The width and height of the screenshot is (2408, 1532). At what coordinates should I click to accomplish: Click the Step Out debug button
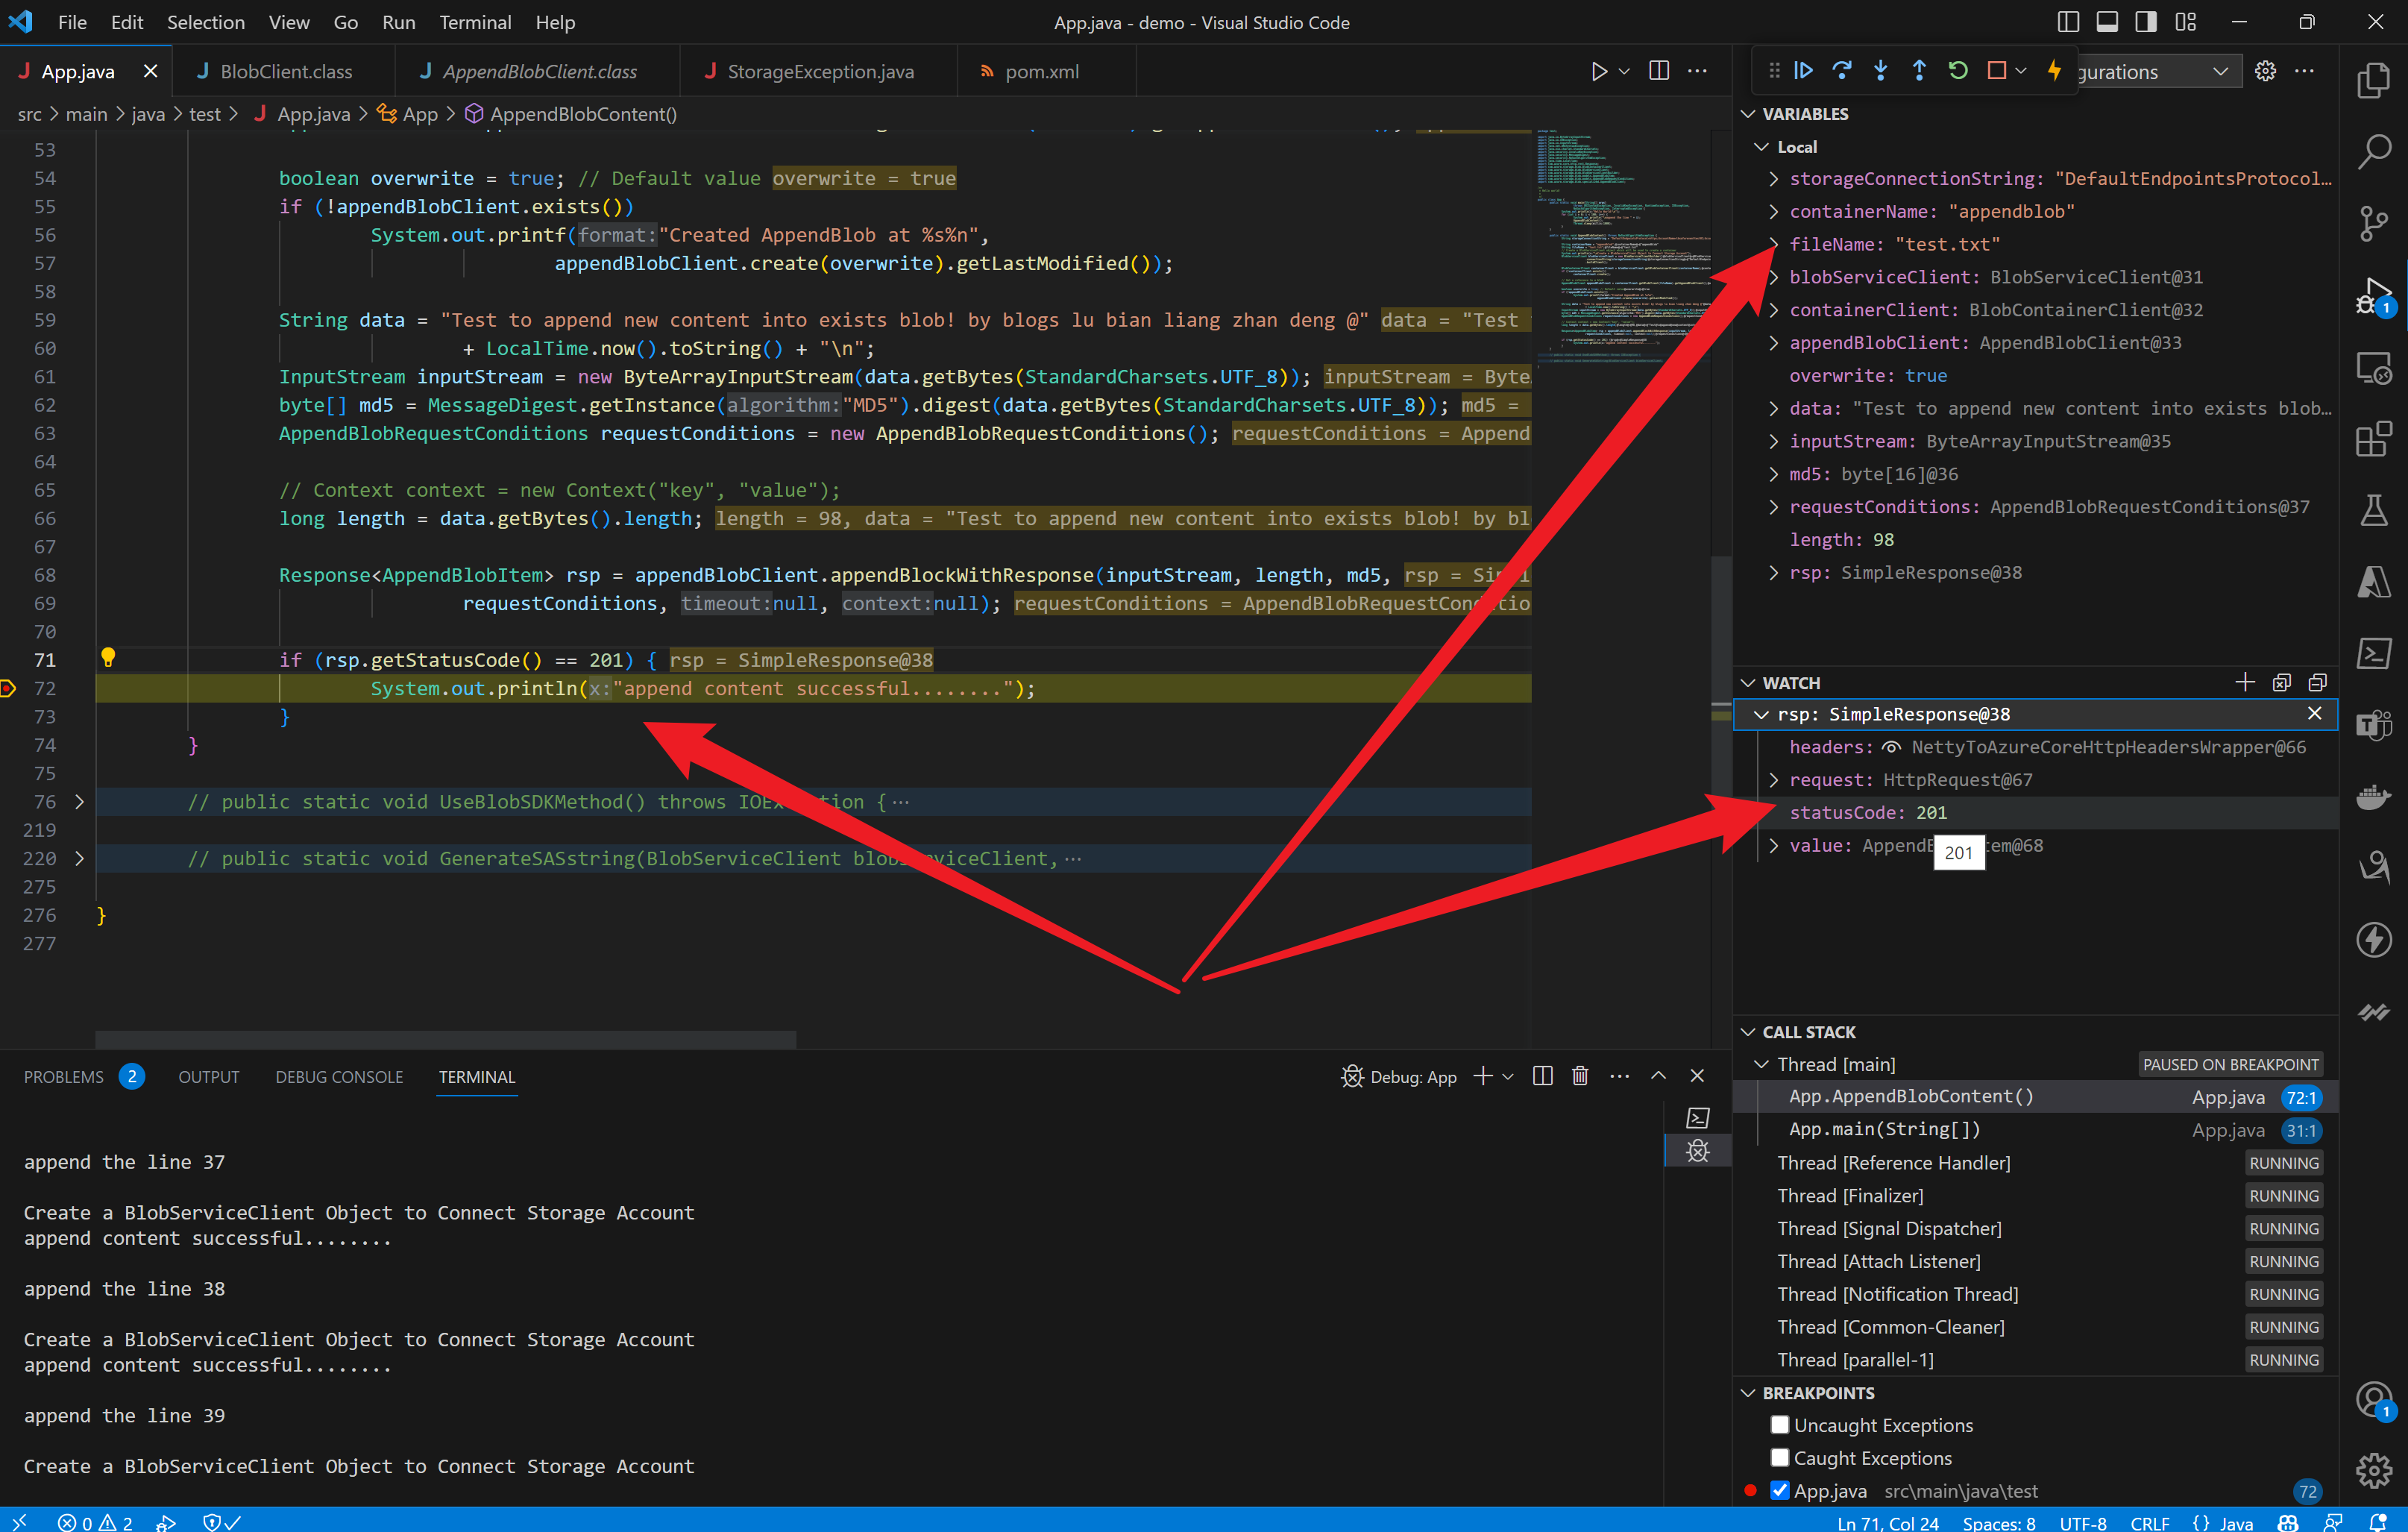point(1919,71)
